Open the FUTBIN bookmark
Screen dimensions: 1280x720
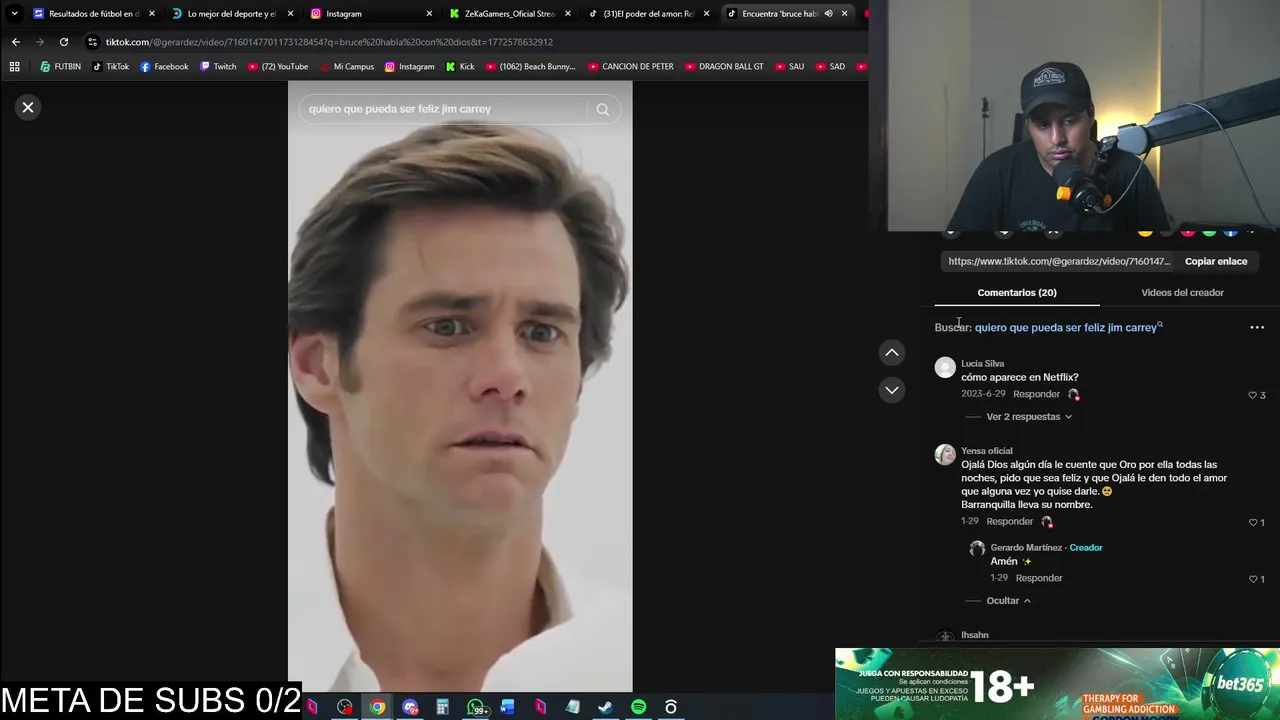pos(60,67)
